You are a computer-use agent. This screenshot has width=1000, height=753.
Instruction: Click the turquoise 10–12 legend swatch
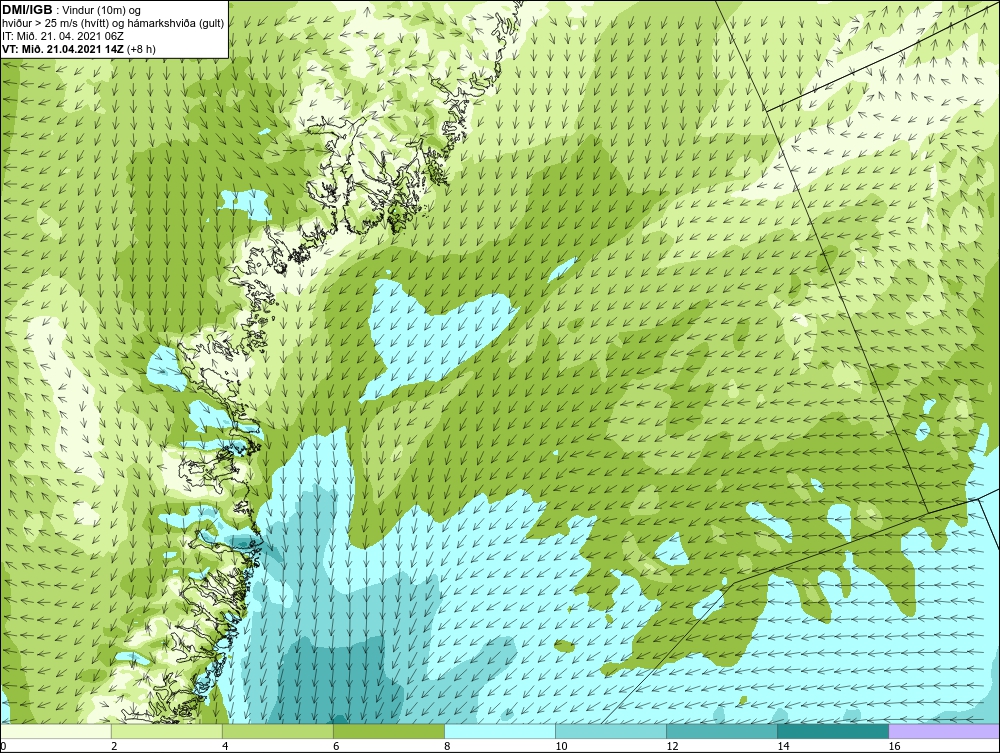(x=611, y=731)
